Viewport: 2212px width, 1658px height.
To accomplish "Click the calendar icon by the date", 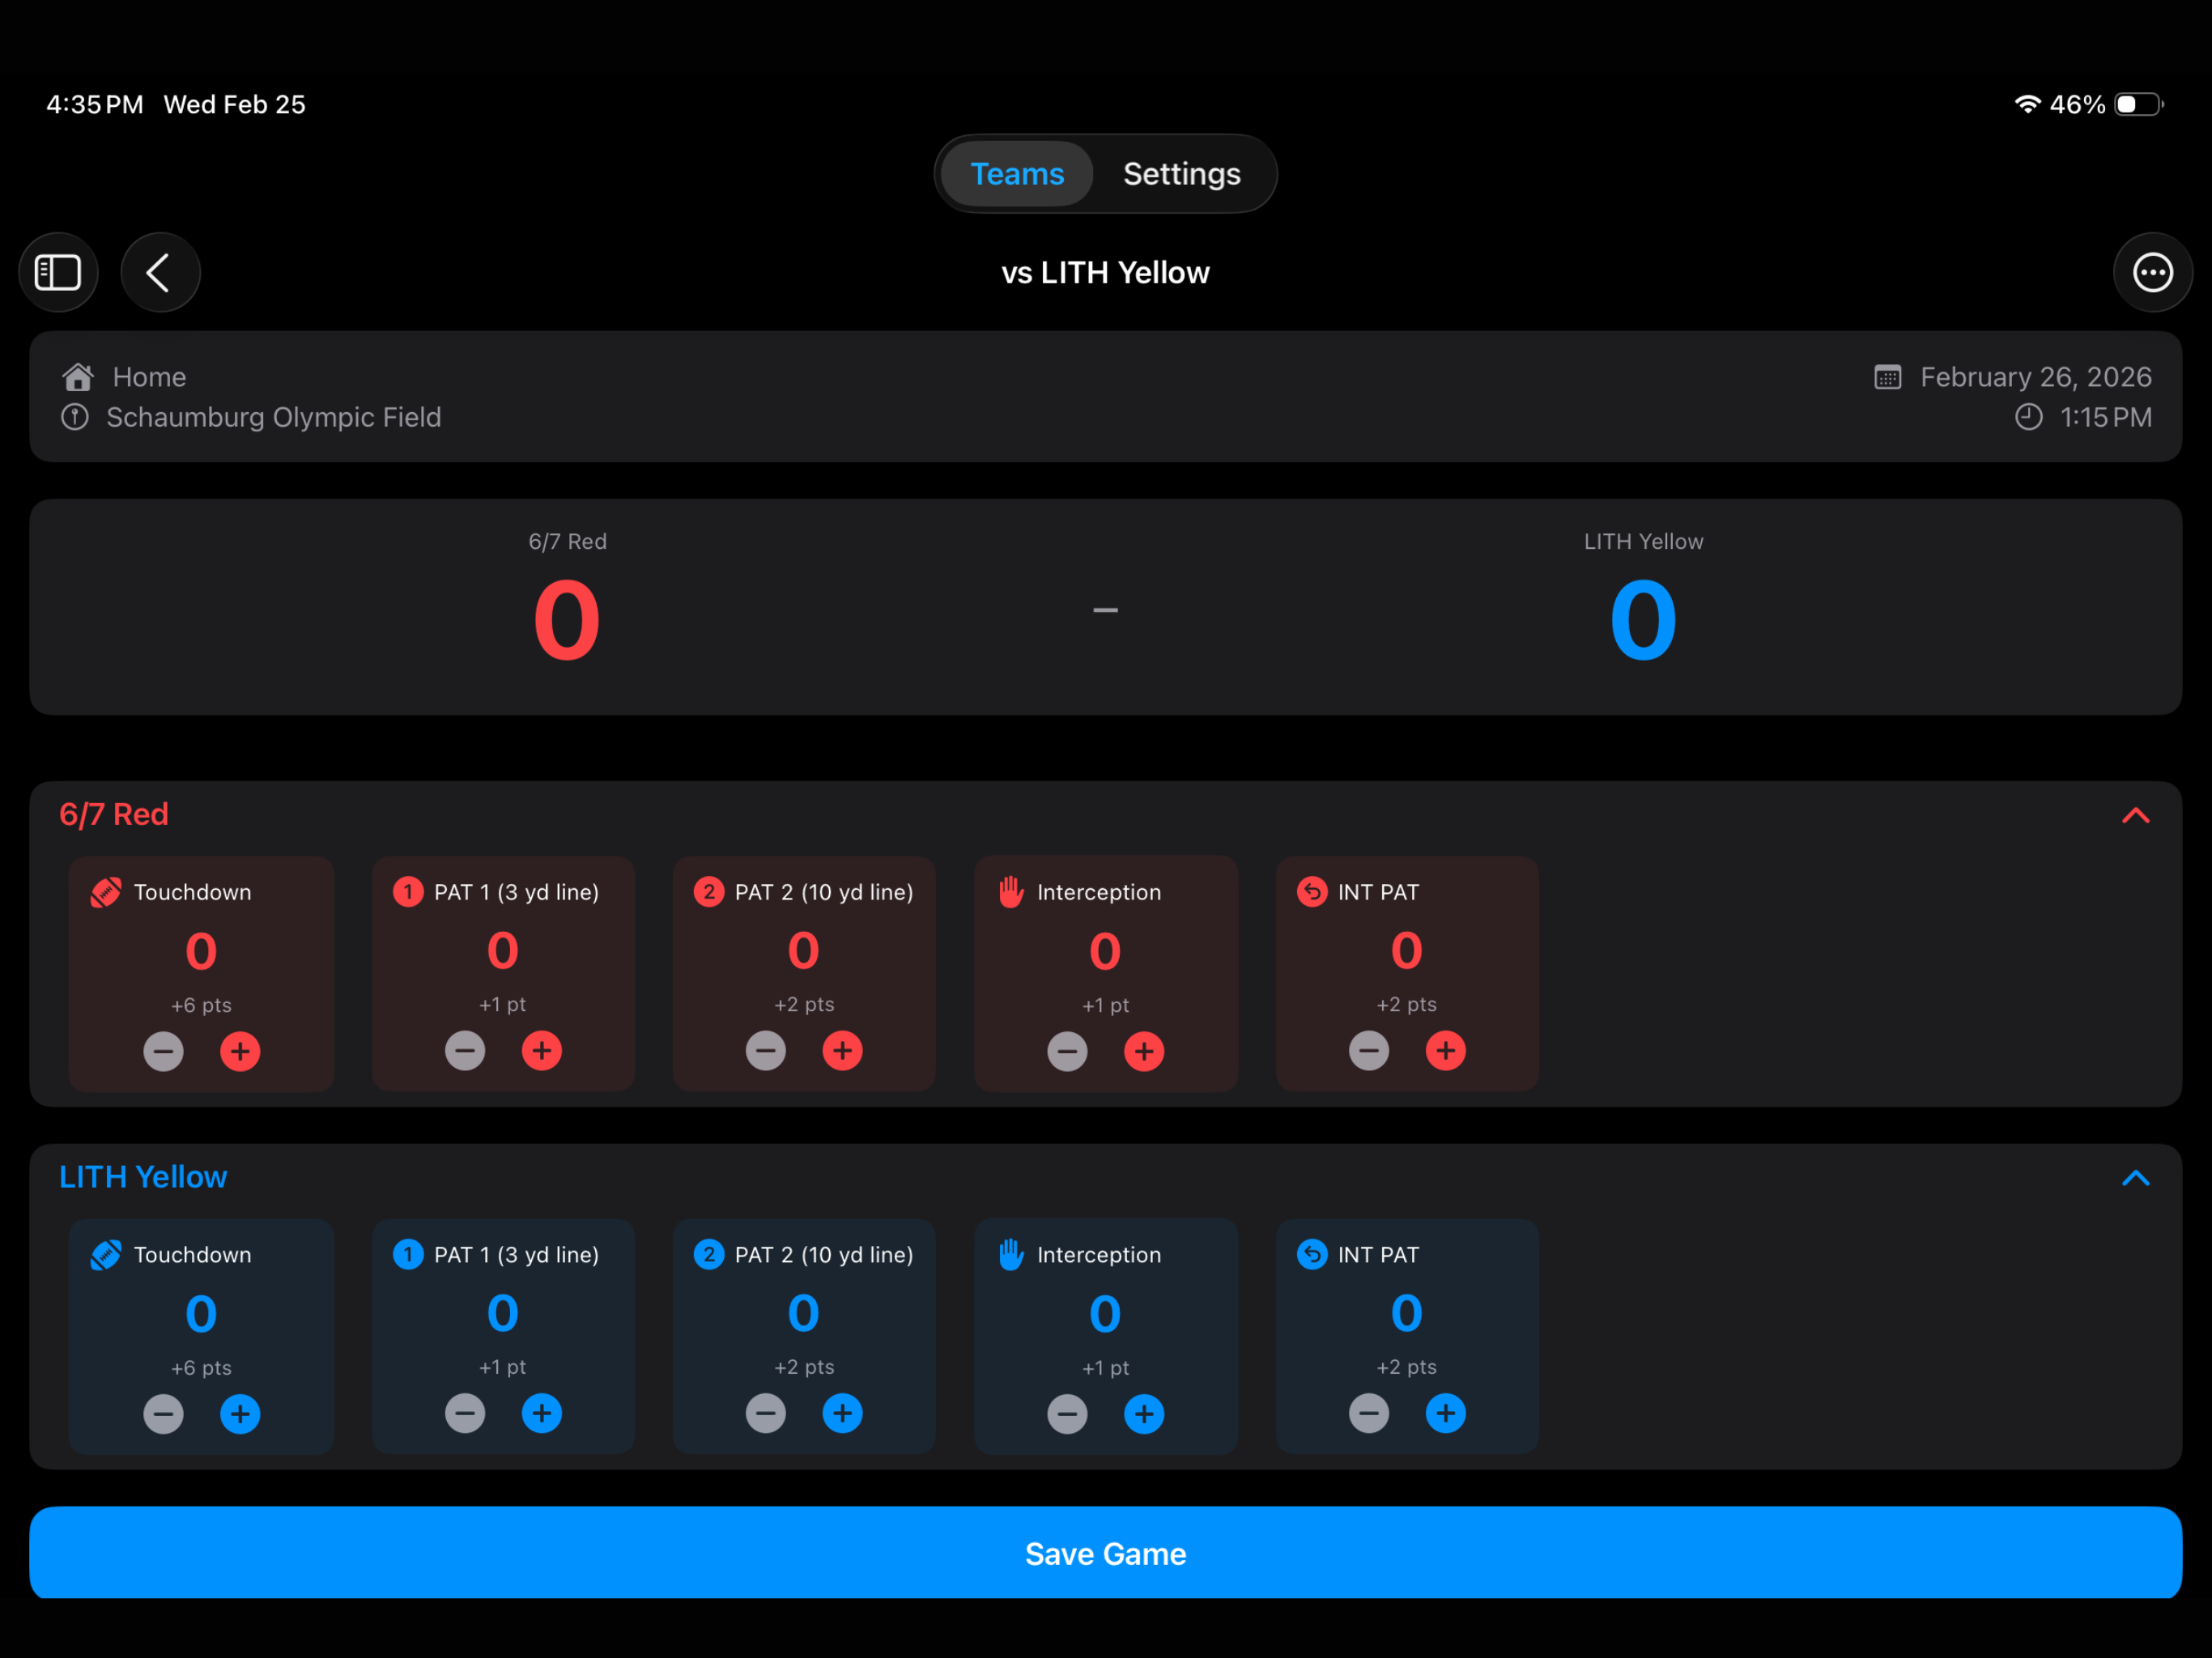I will pyautogui.click(x=1888, y=377).
